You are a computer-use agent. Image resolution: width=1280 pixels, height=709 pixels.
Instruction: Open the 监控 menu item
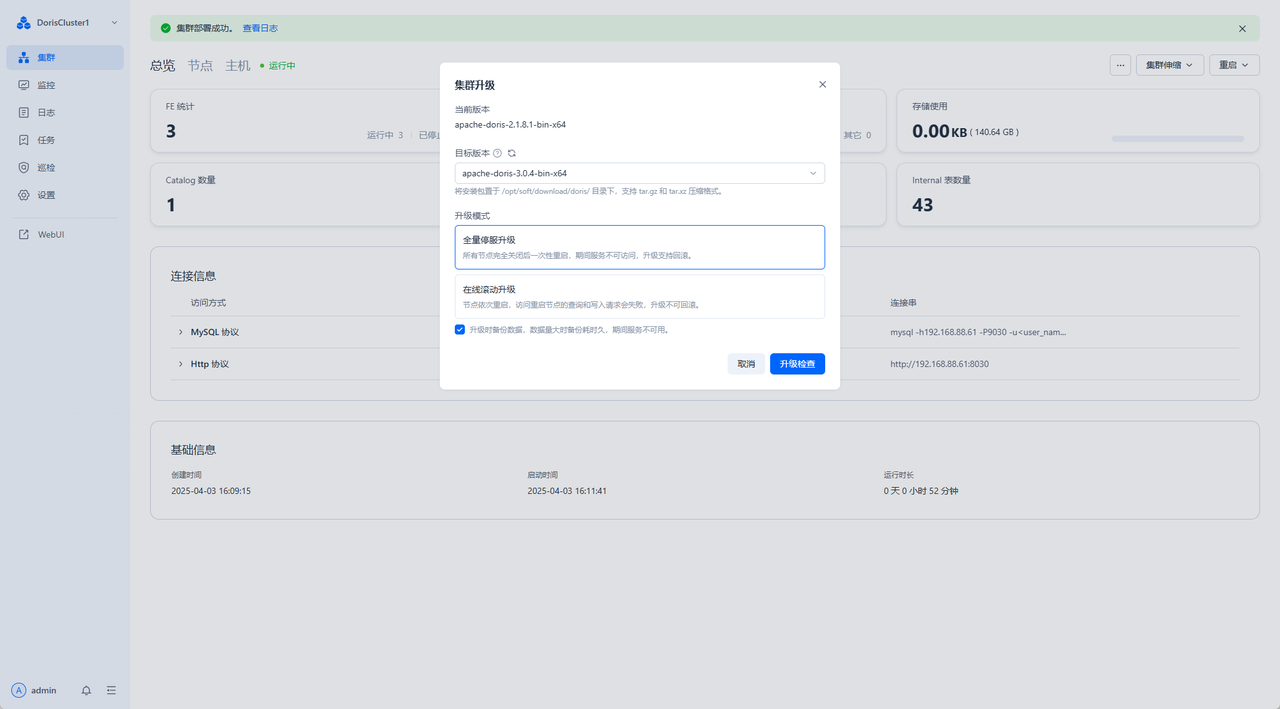click(65, 85)
